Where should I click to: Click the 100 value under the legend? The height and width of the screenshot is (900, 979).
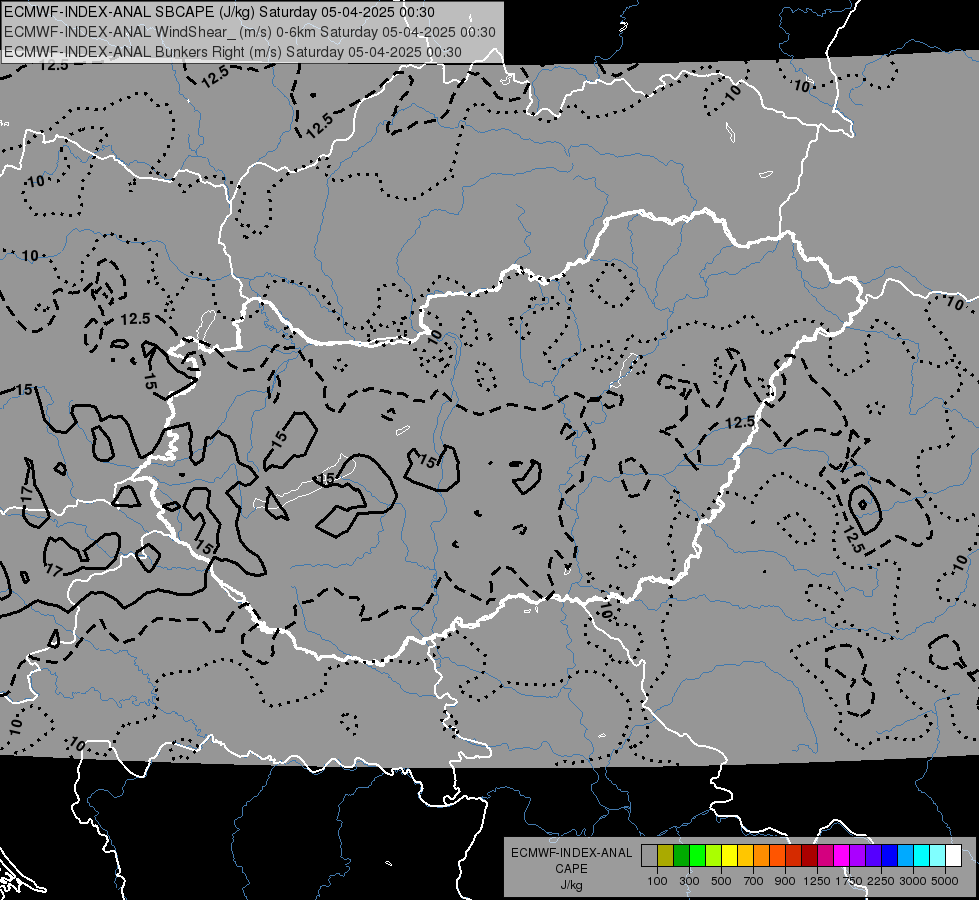point(657,881)
